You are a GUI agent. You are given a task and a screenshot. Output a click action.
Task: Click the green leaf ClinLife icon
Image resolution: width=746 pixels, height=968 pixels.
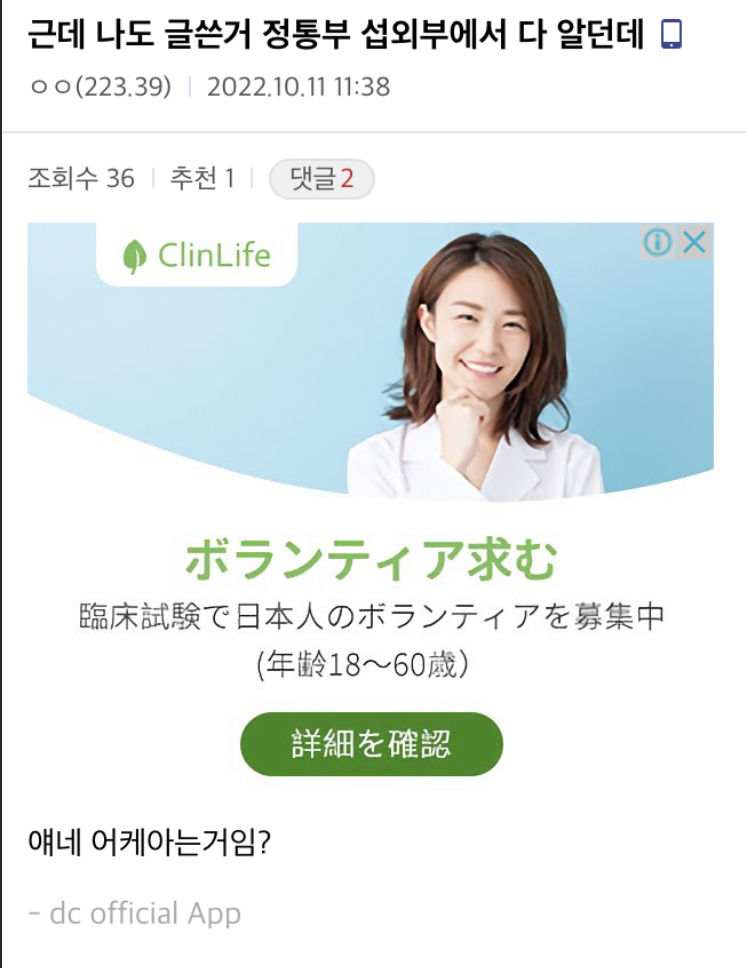click(x=134, y=256)
